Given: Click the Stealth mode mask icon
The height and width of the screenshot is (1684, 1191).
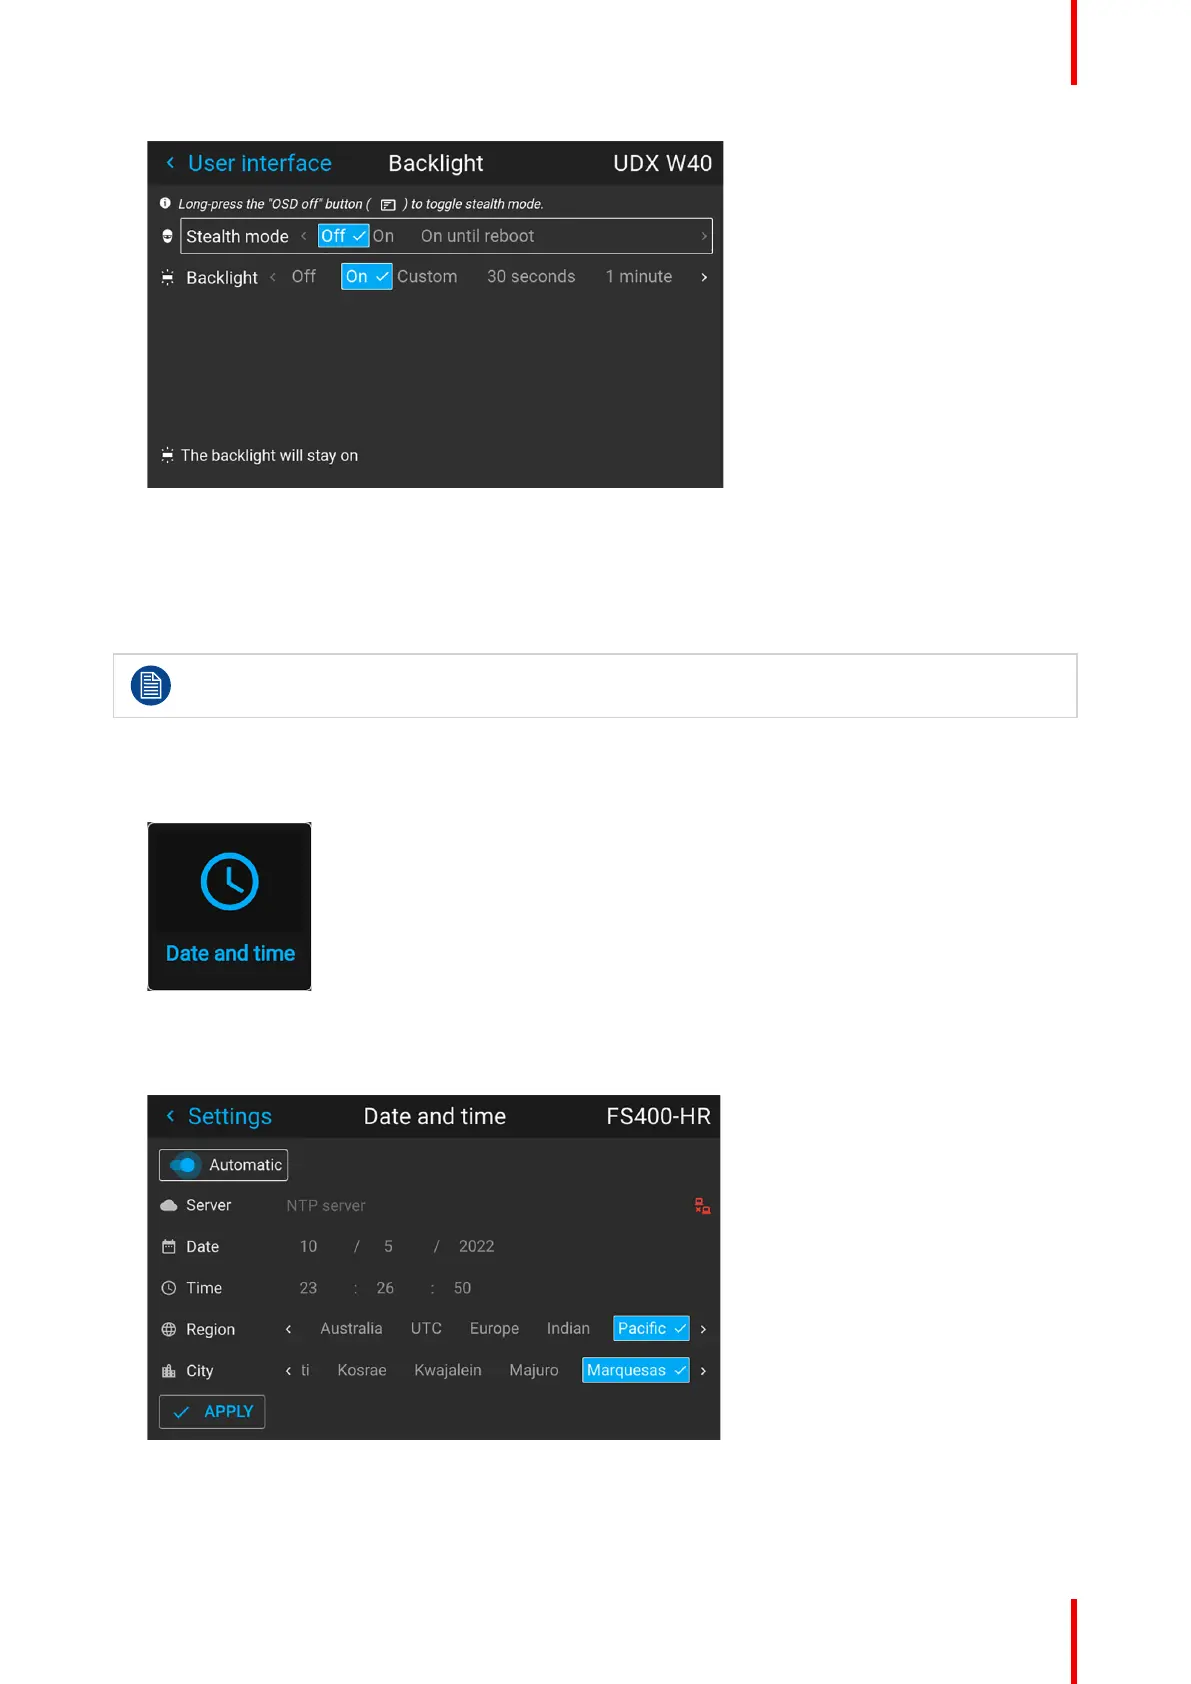Looking at the screenshot, I should [167, 236].
